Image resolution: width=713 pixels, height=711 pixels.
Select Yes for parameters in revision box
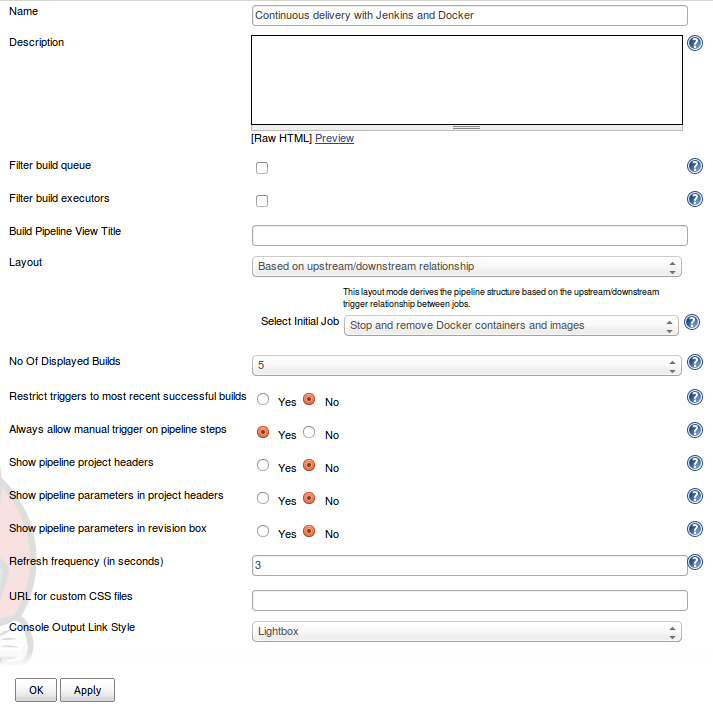pyautogui.click(x=263, y=531)
